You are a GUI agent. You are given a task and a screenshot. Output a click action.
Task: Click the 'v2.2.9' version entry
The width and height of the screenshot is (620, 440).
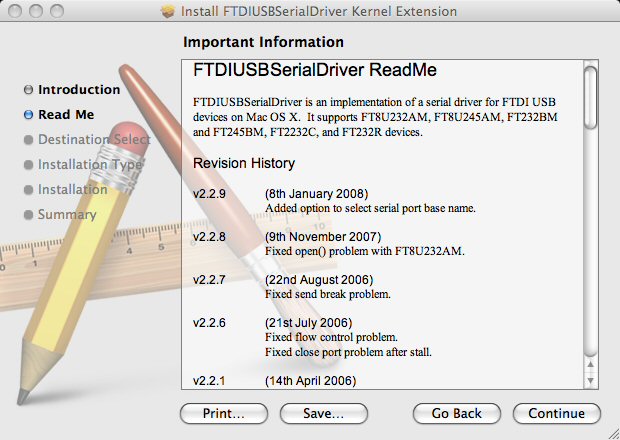click(209, 194)
